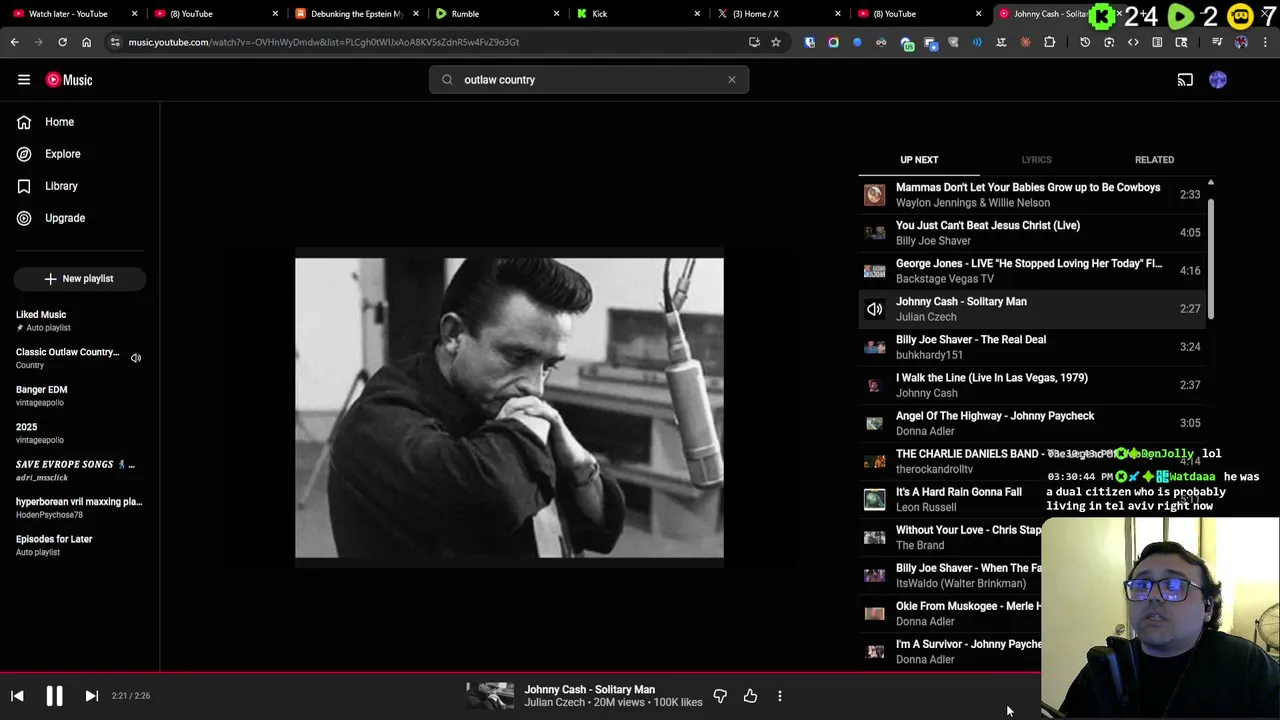Viewport: 1280px width, 720px height.
Task: Open browser home page
Action: point(86,42)
